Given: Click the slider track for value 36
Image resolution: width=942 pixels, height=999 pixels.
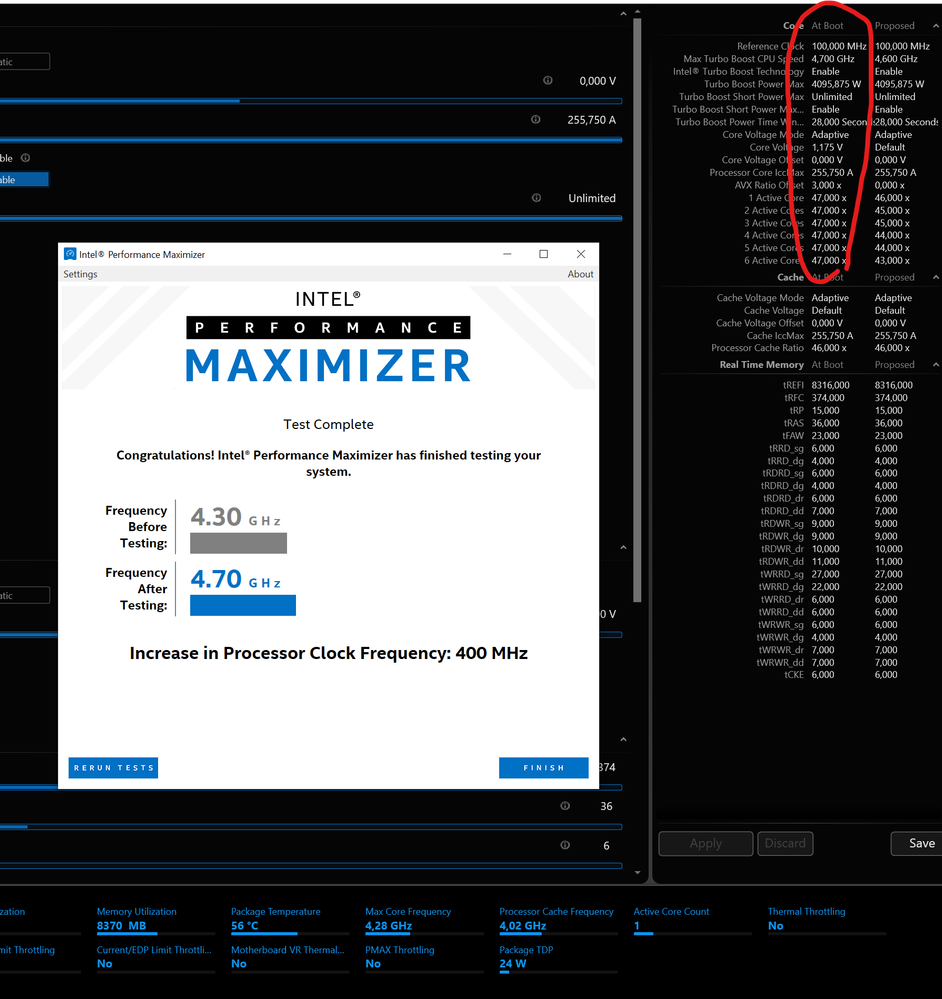Looking at the screenshot, I should (x=311, y=826).
